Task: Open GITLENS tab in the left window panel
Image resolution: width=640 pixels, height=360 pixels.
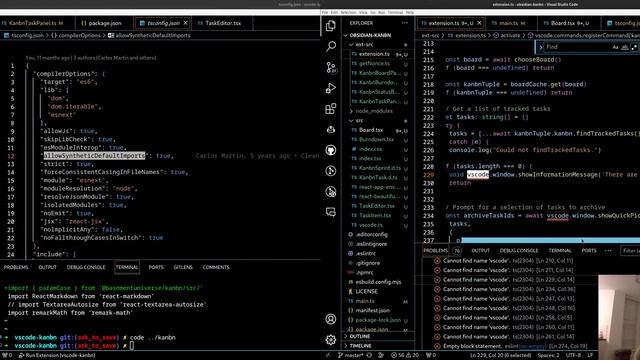Action: (x=183, y=267)
